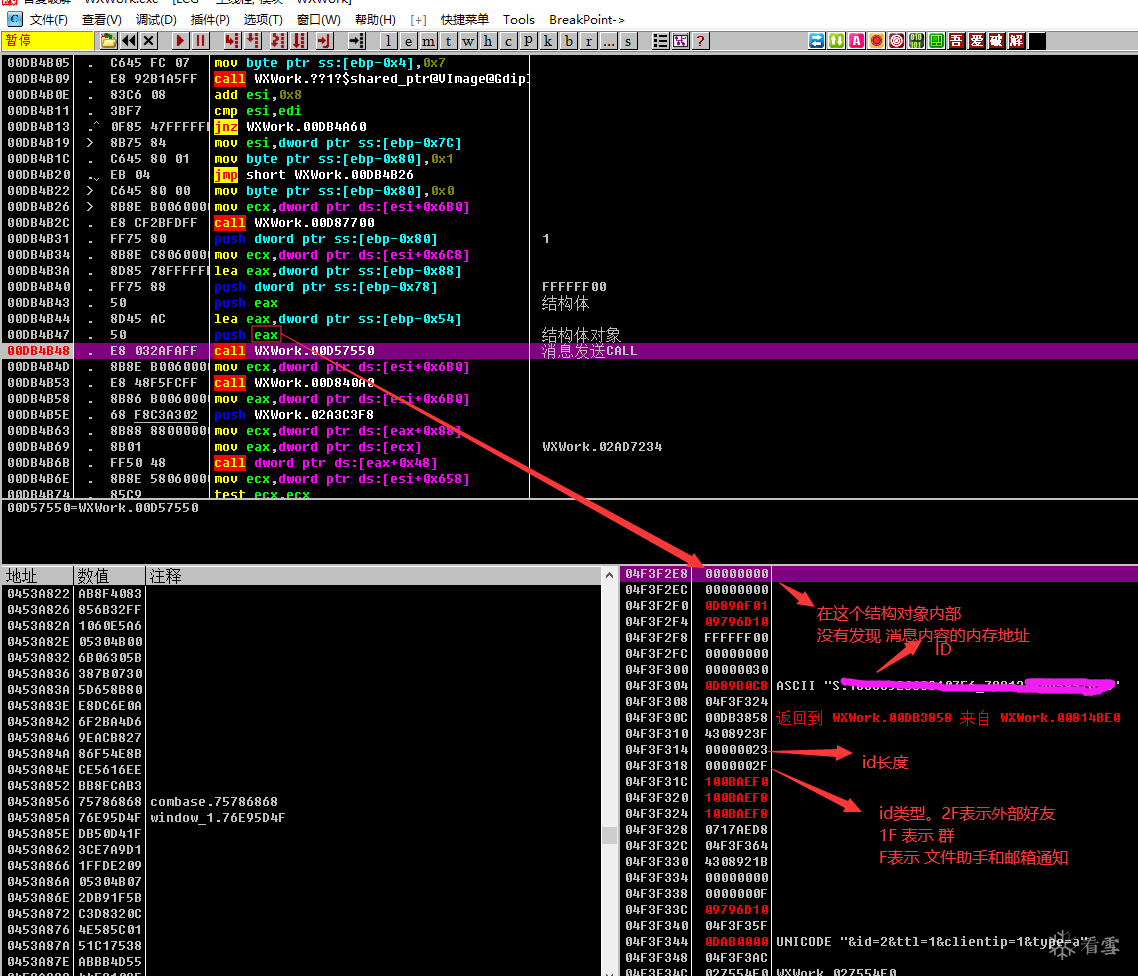Image resolution: width=1138 pixels, height=976 pixels.
Task: Click the orange record circle plugin icon
Action: (x=877, y=41)
